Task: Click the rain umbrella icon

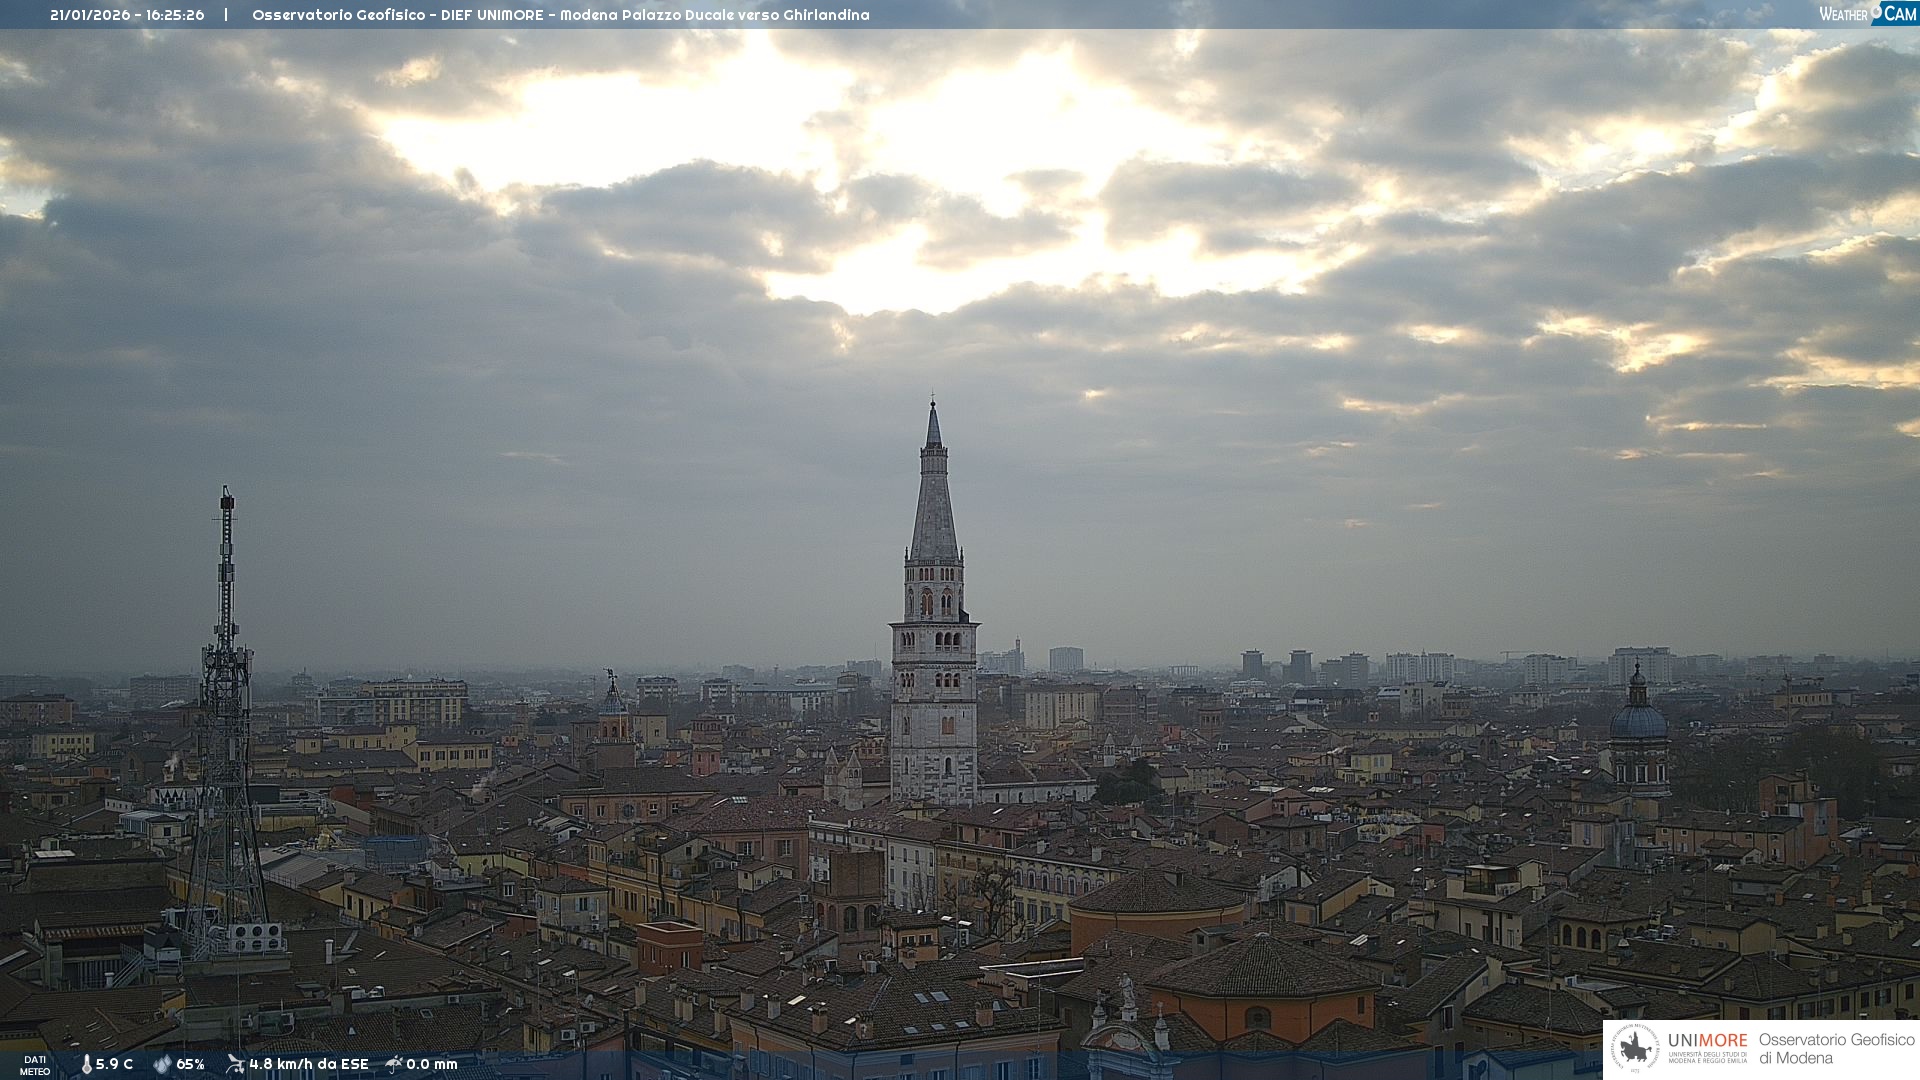Action: (x=394, y=1064)
